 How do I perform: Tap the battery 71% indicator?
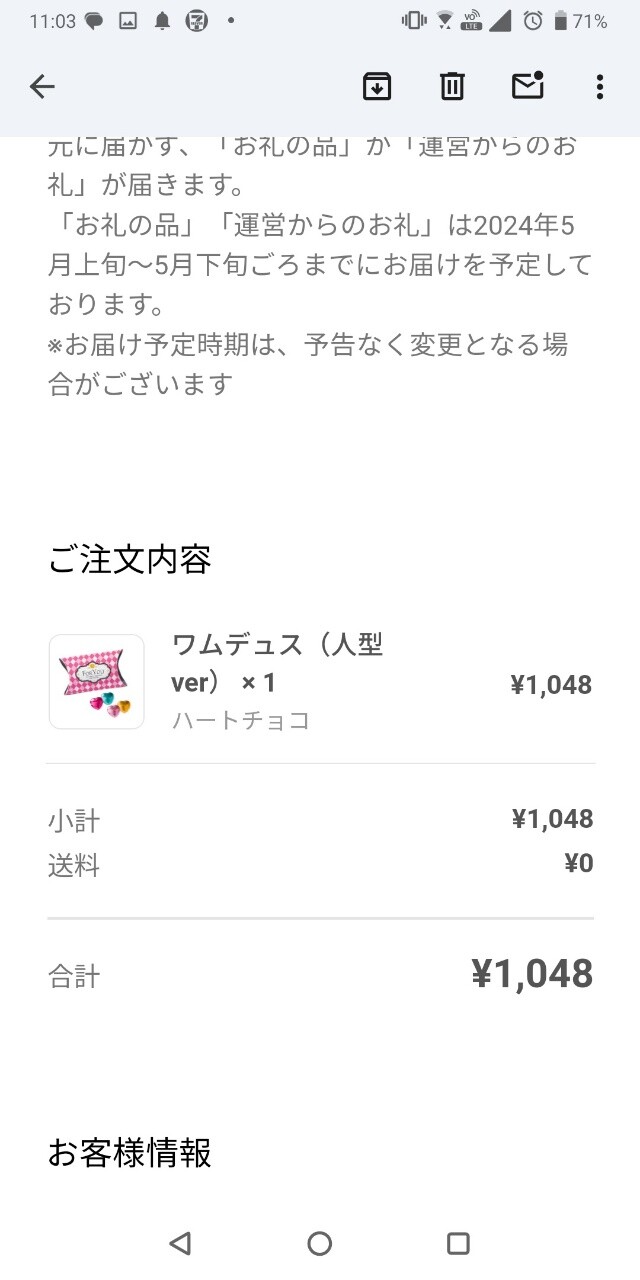[581, 21]
